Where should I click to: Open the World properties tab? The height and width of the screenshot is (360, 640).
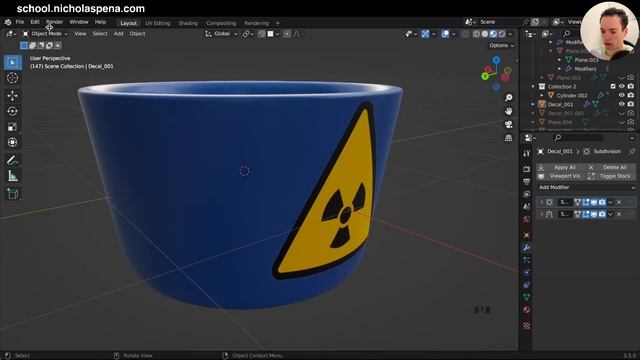(527, 219)
